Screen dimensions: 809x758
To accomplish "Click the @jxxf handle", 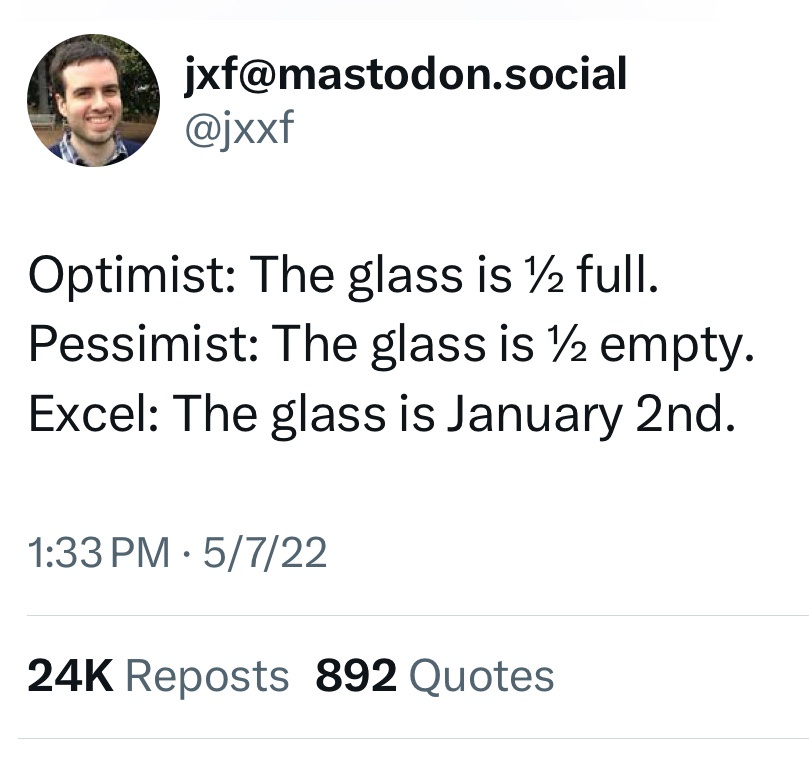I will (239, 127).
